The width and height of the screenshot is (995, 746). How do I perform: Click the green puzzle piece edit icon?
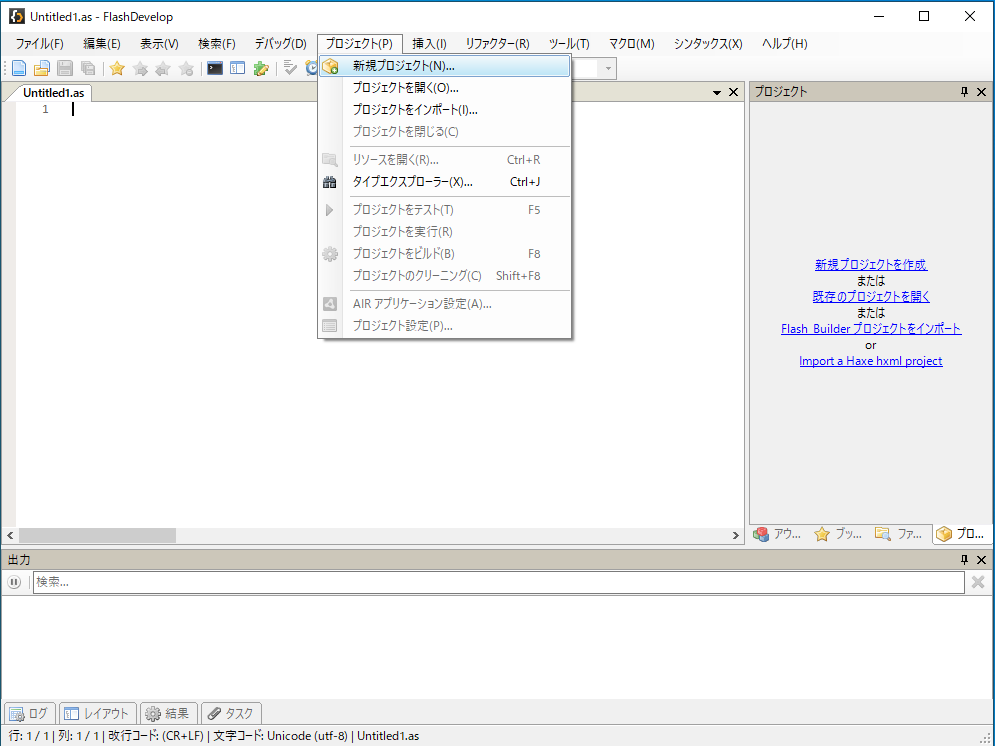[x=261, y=68]
